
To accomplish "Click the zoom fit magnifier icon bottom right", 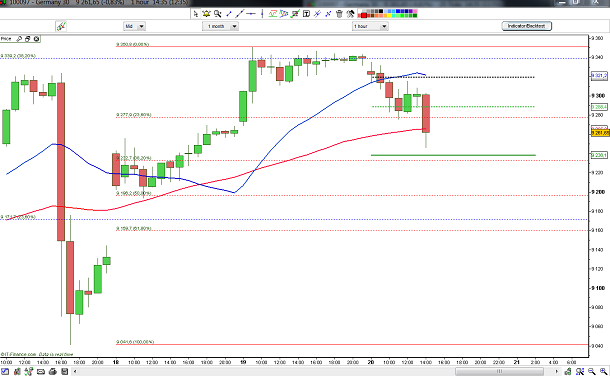I will [580, 372].
